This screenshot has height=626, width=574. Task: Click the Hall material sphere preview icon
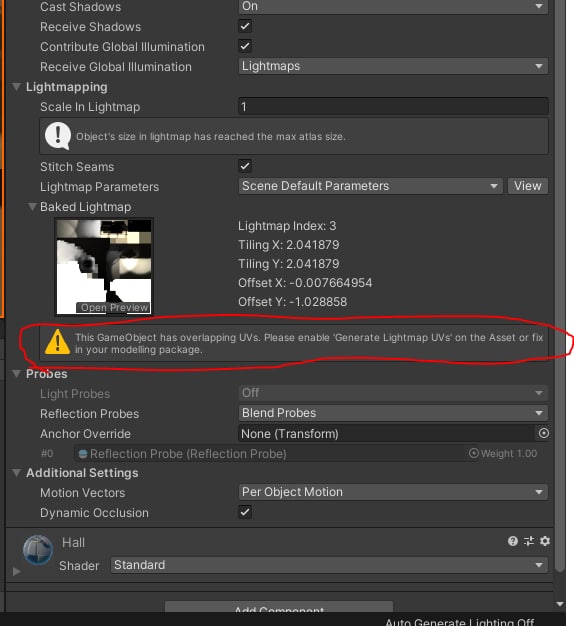click(x=38, y=550)
